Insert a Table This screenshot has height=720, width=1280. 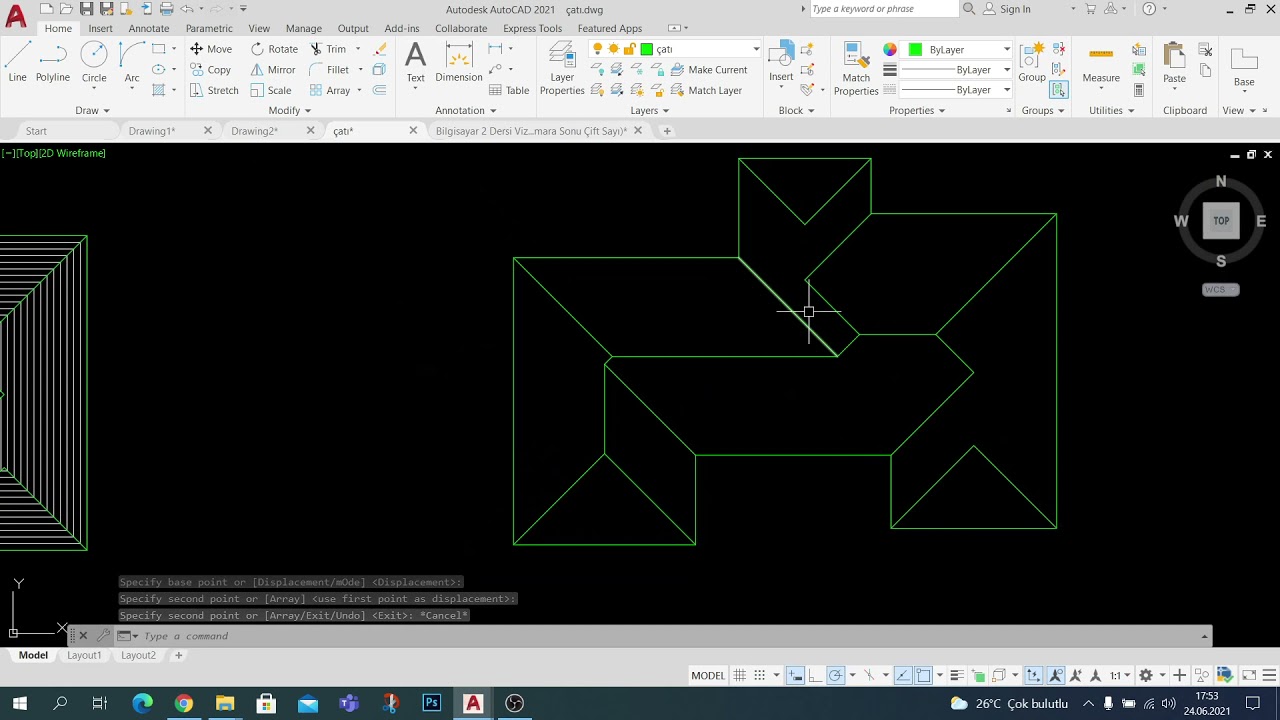[508, 90]
